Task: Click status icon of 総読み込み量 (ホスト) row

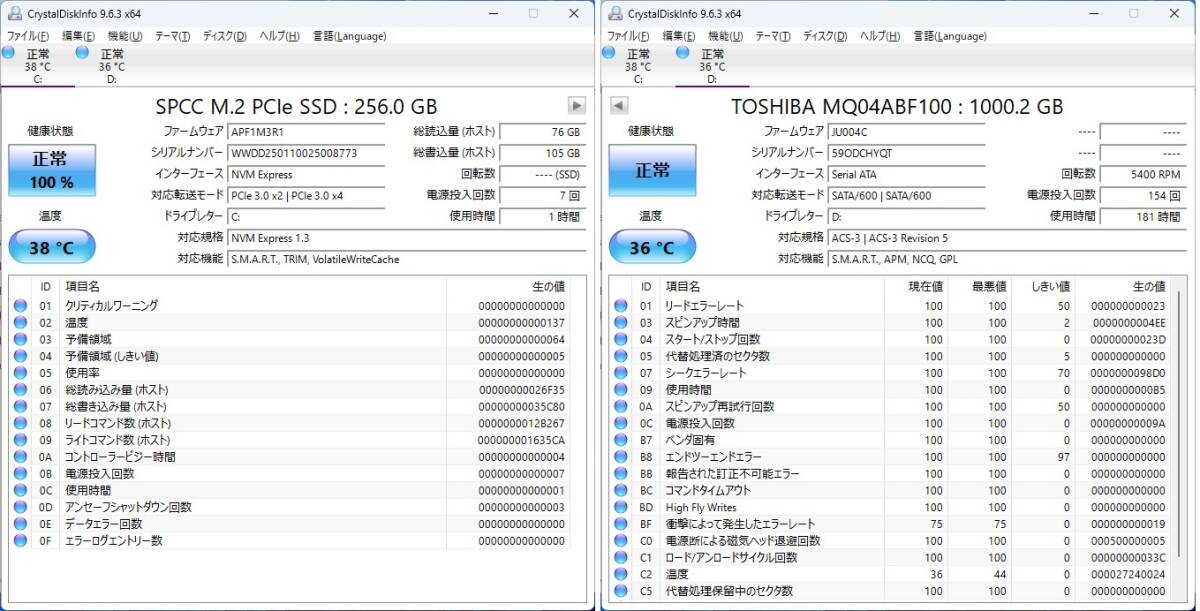Action: click(20, 390)
